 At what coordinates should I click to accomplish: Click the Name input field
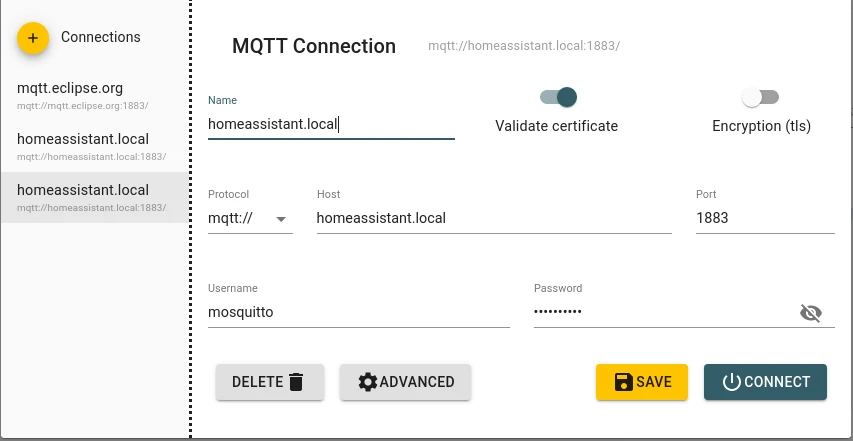point(331,125)
